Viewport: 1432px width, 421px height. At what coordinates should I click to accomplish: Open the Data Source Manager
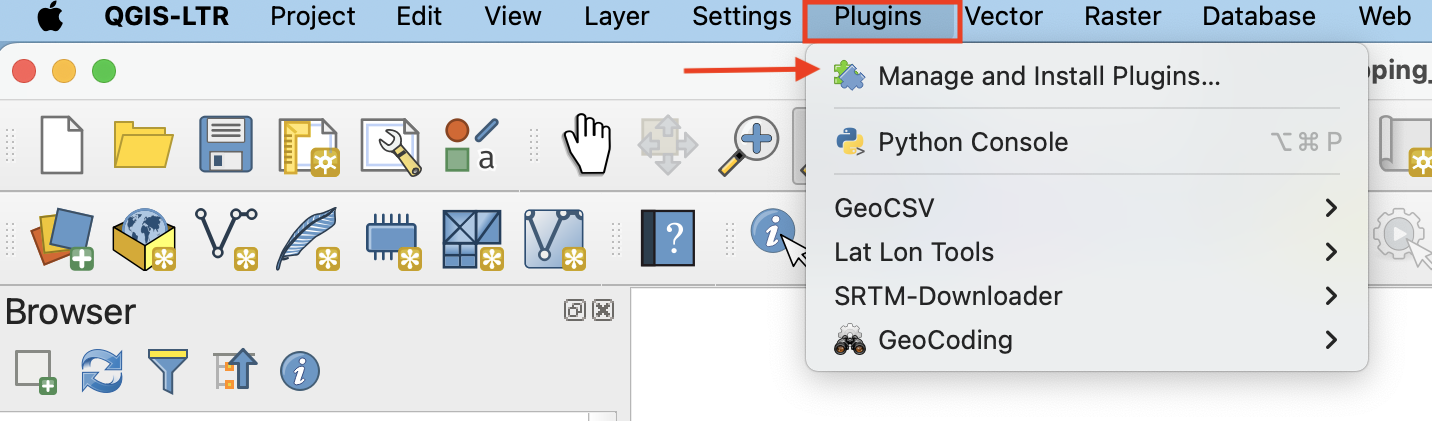tap(66, 237)
